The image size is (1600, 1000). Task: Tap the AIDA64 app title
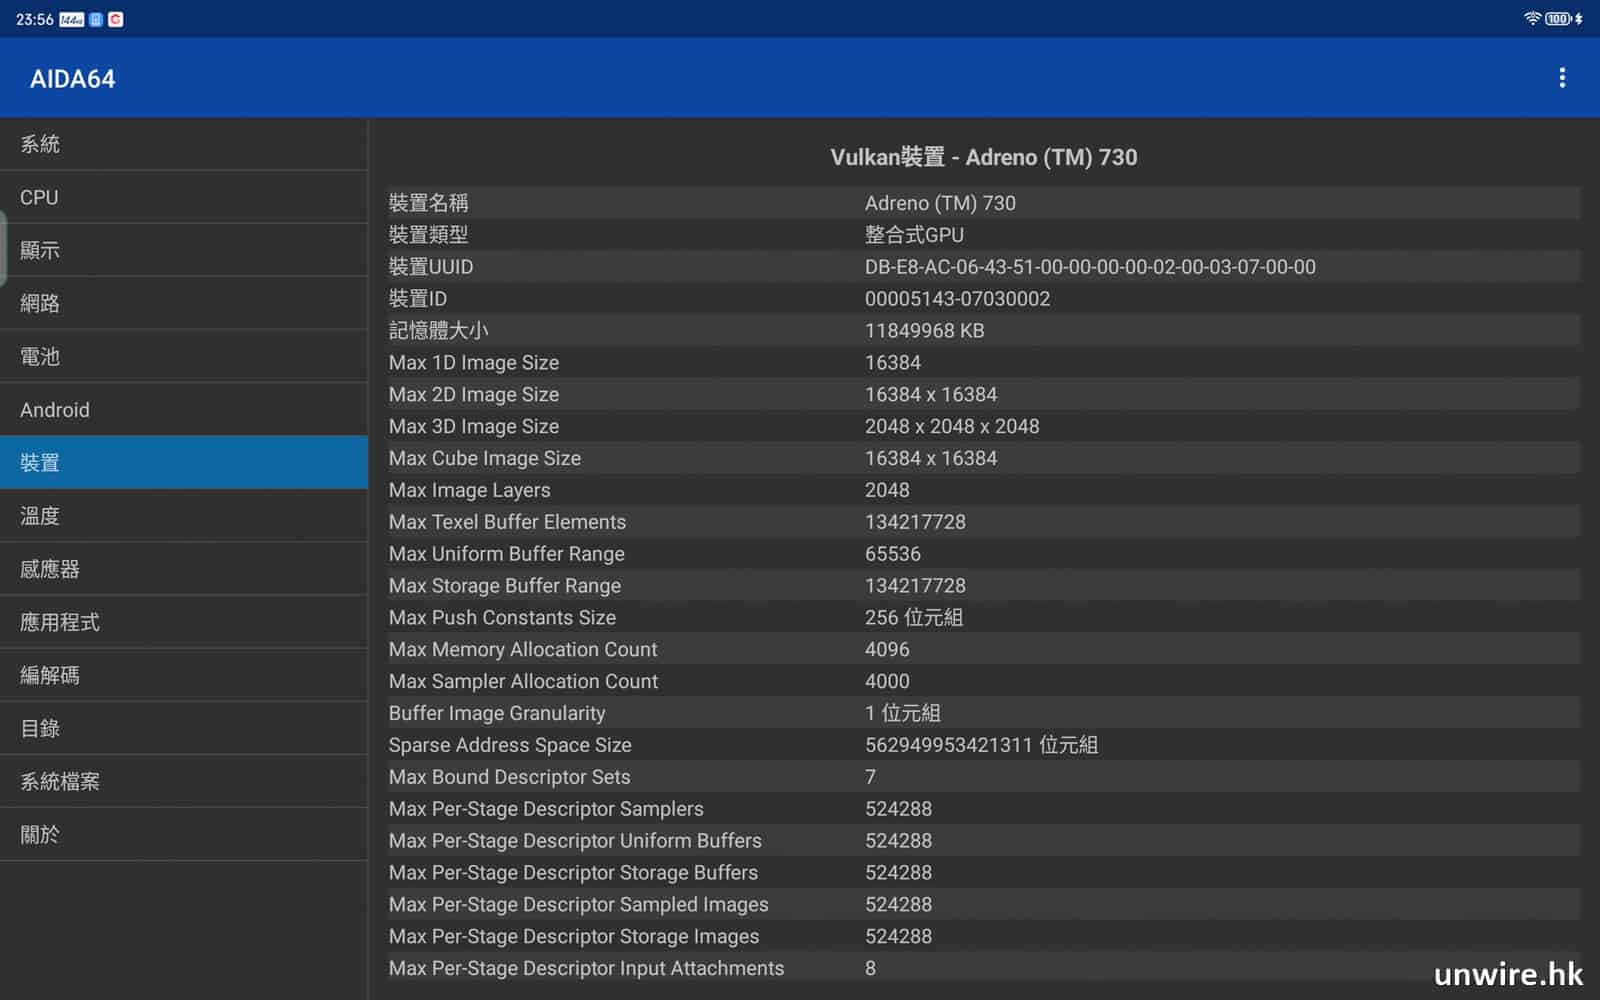pyautogui.click(x=73, y=79)
